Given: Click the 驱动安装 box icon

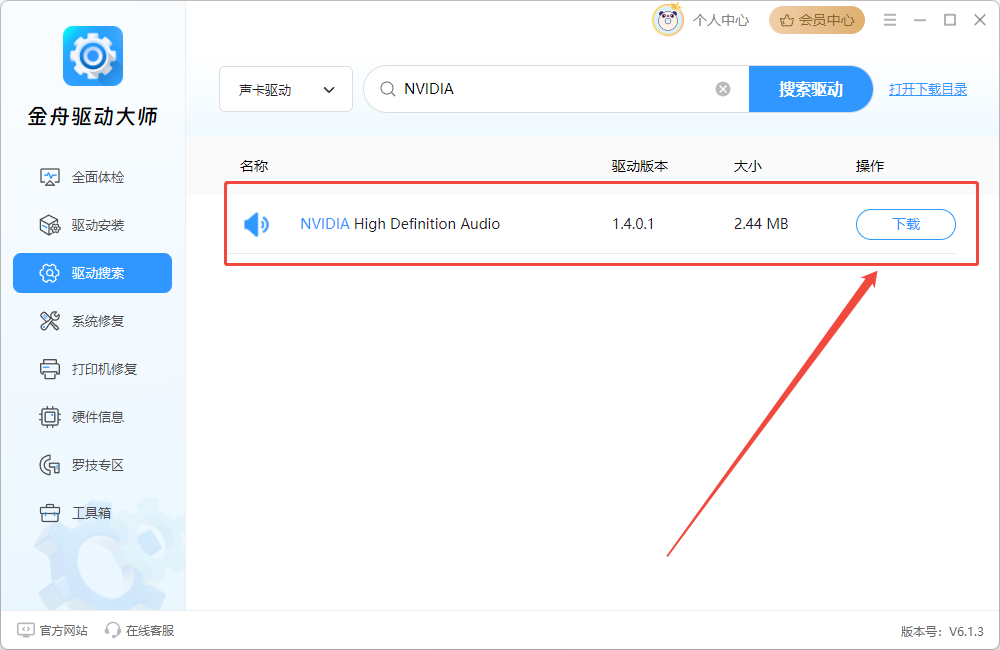Looking at the screenshot, I should [x=50, y=225].
